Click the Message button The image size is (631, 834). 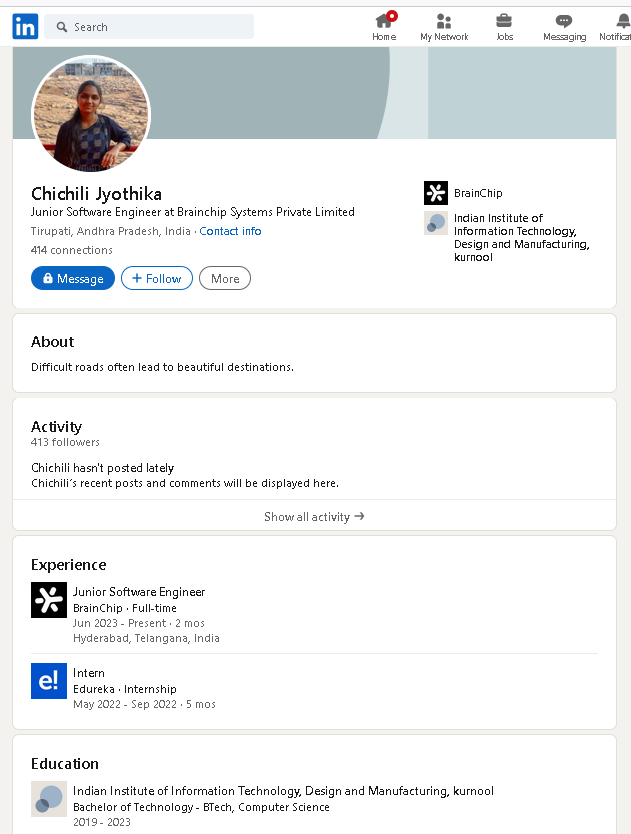tap(73, 278)
